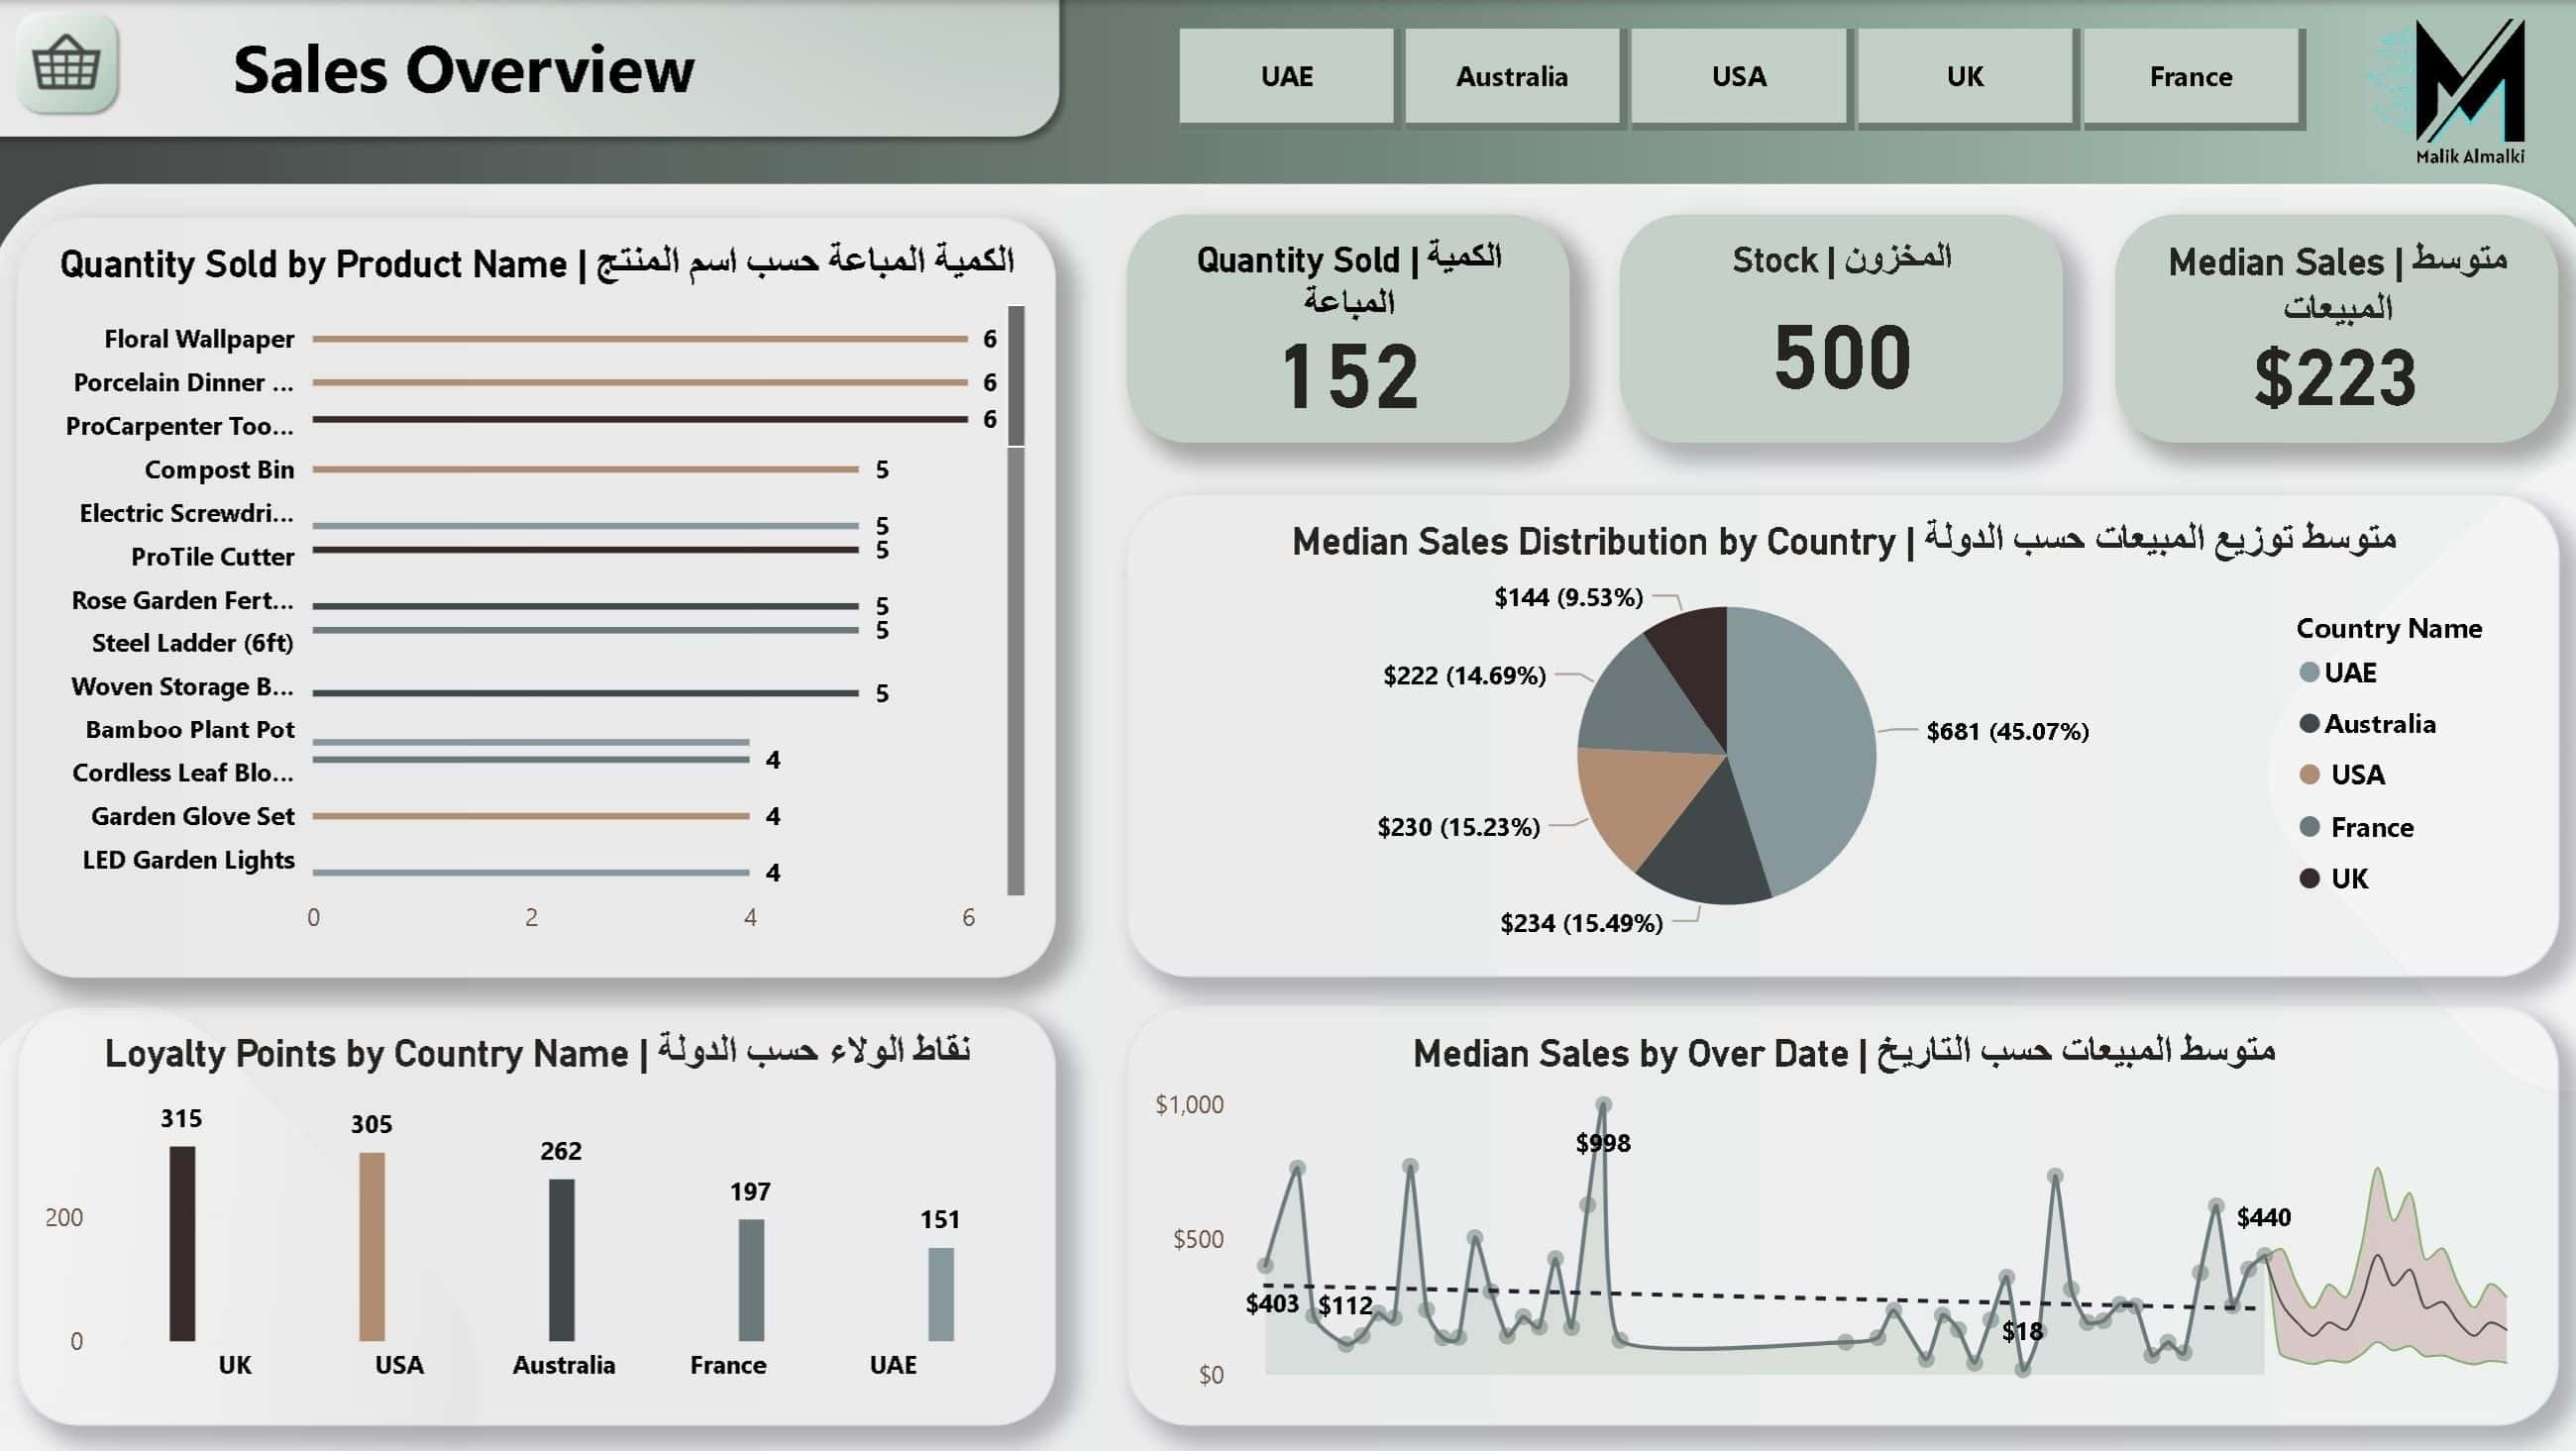Click the $403 starting data label
The image size is (2576, 1451).
tap(1272, 1303)
